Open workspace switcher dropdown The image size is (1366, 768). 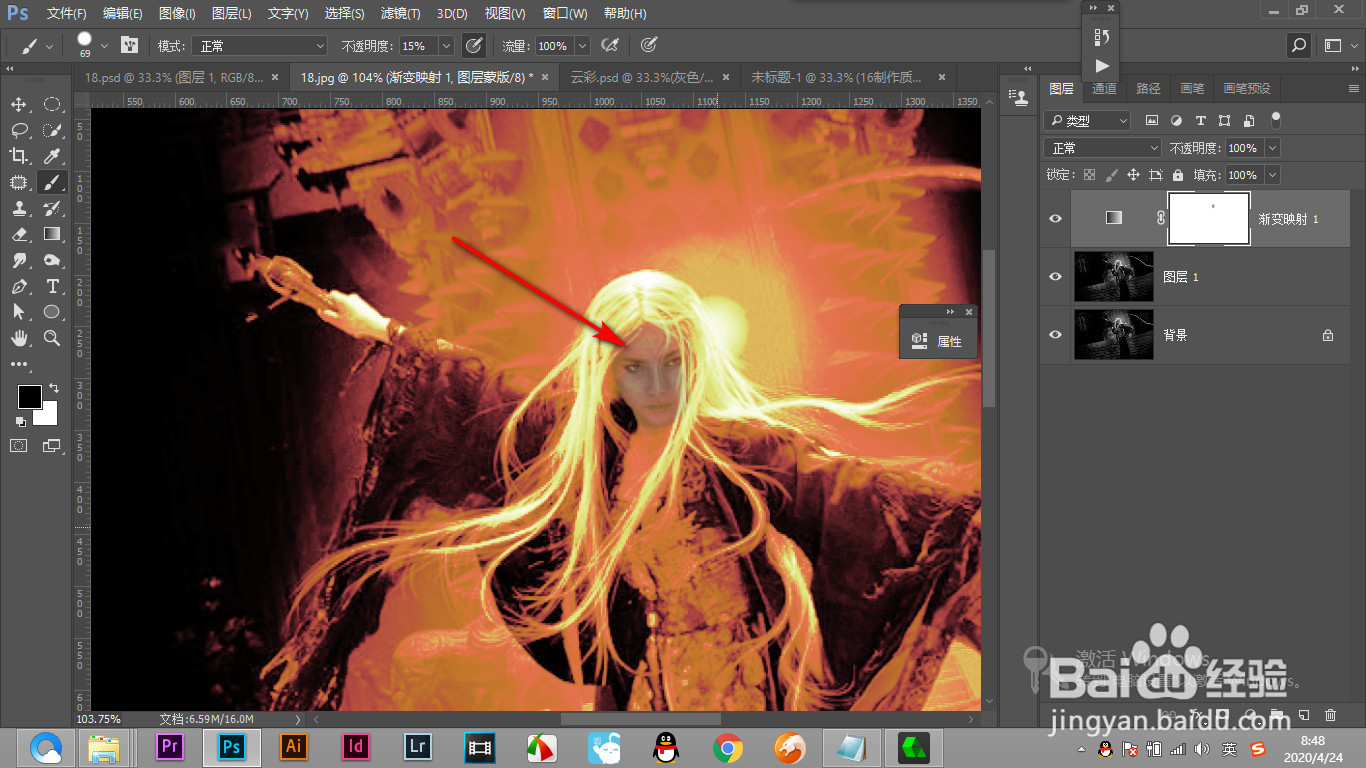coord(1341,45)
